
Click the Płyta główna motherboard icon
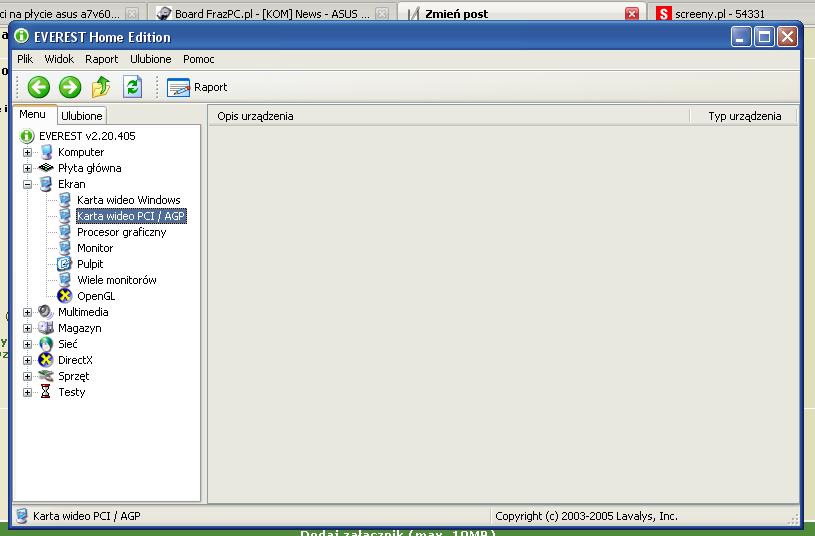(x=46, y=168)
